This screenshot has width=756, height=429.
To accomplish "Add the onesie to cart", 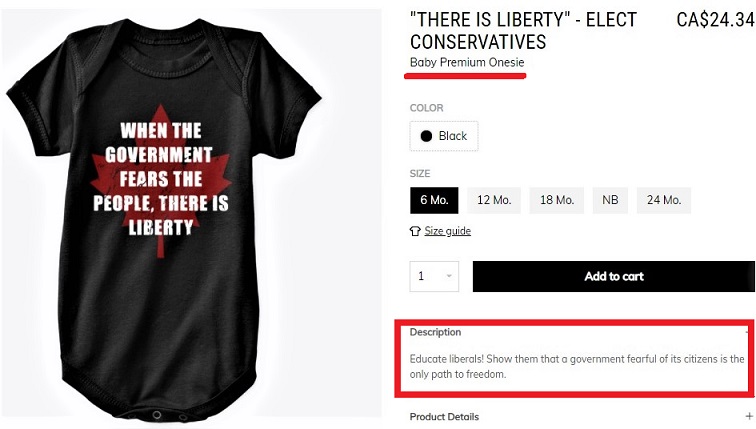I will point(614,276).
